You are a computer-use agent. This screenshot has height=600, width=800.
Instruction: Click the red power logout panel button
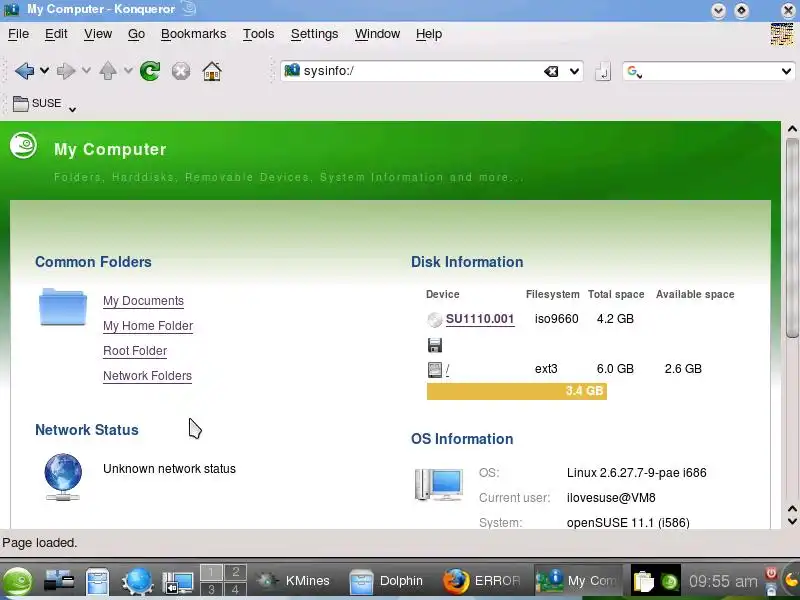pyautogui.click(x=771, y=573)
